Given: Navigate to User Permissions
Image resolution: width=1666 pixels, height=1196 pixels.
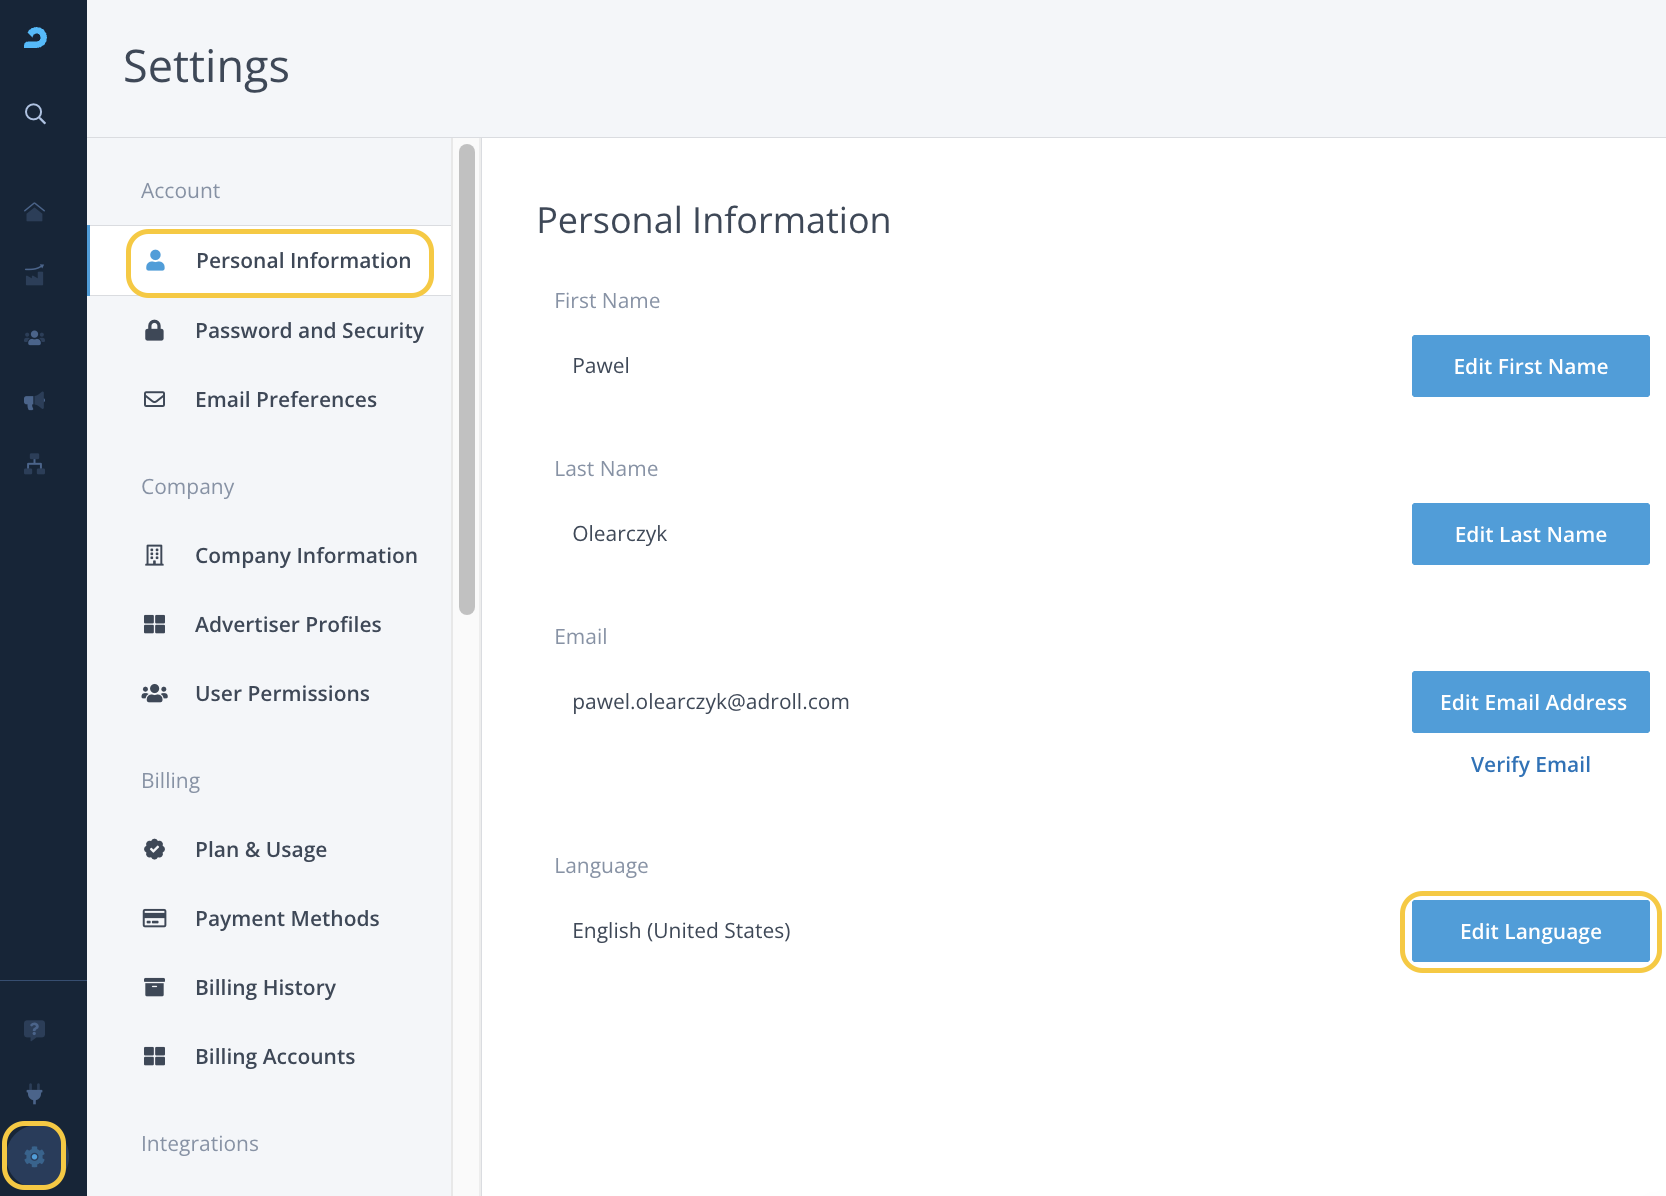Looking at the screenshot, I should click(282, 694).
